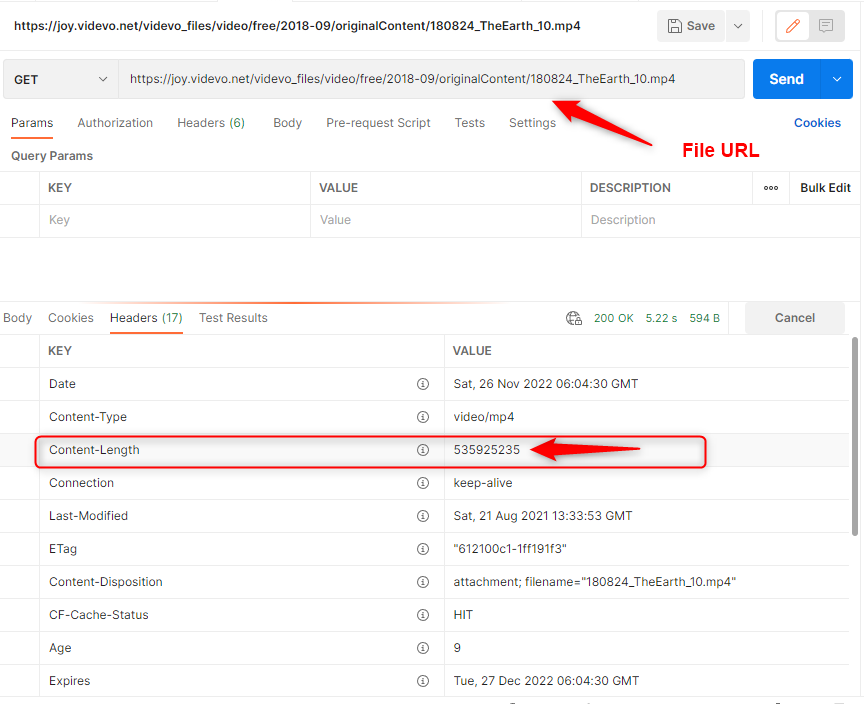Click the three-dots column options icon
864x704 pixels.
tap(771, 188)
